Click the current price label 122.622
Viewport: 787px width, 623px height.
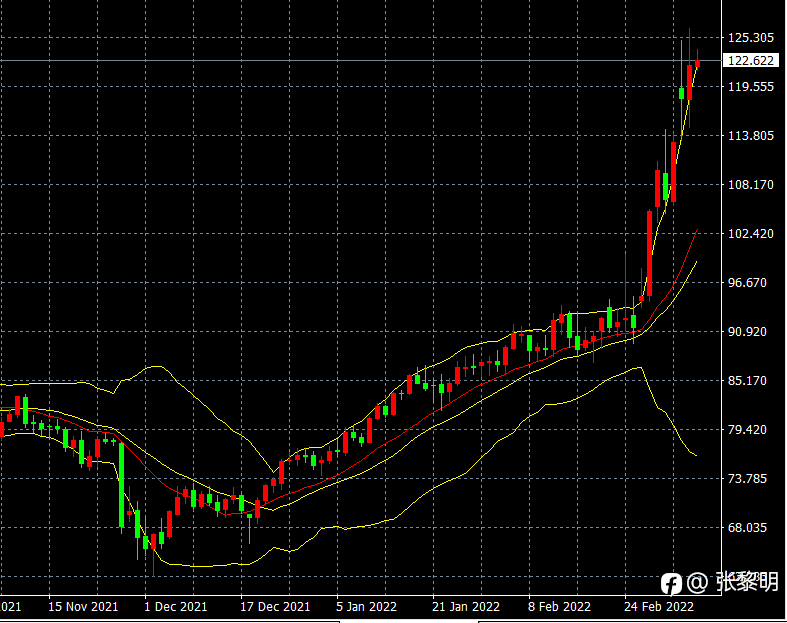(751, 61)
